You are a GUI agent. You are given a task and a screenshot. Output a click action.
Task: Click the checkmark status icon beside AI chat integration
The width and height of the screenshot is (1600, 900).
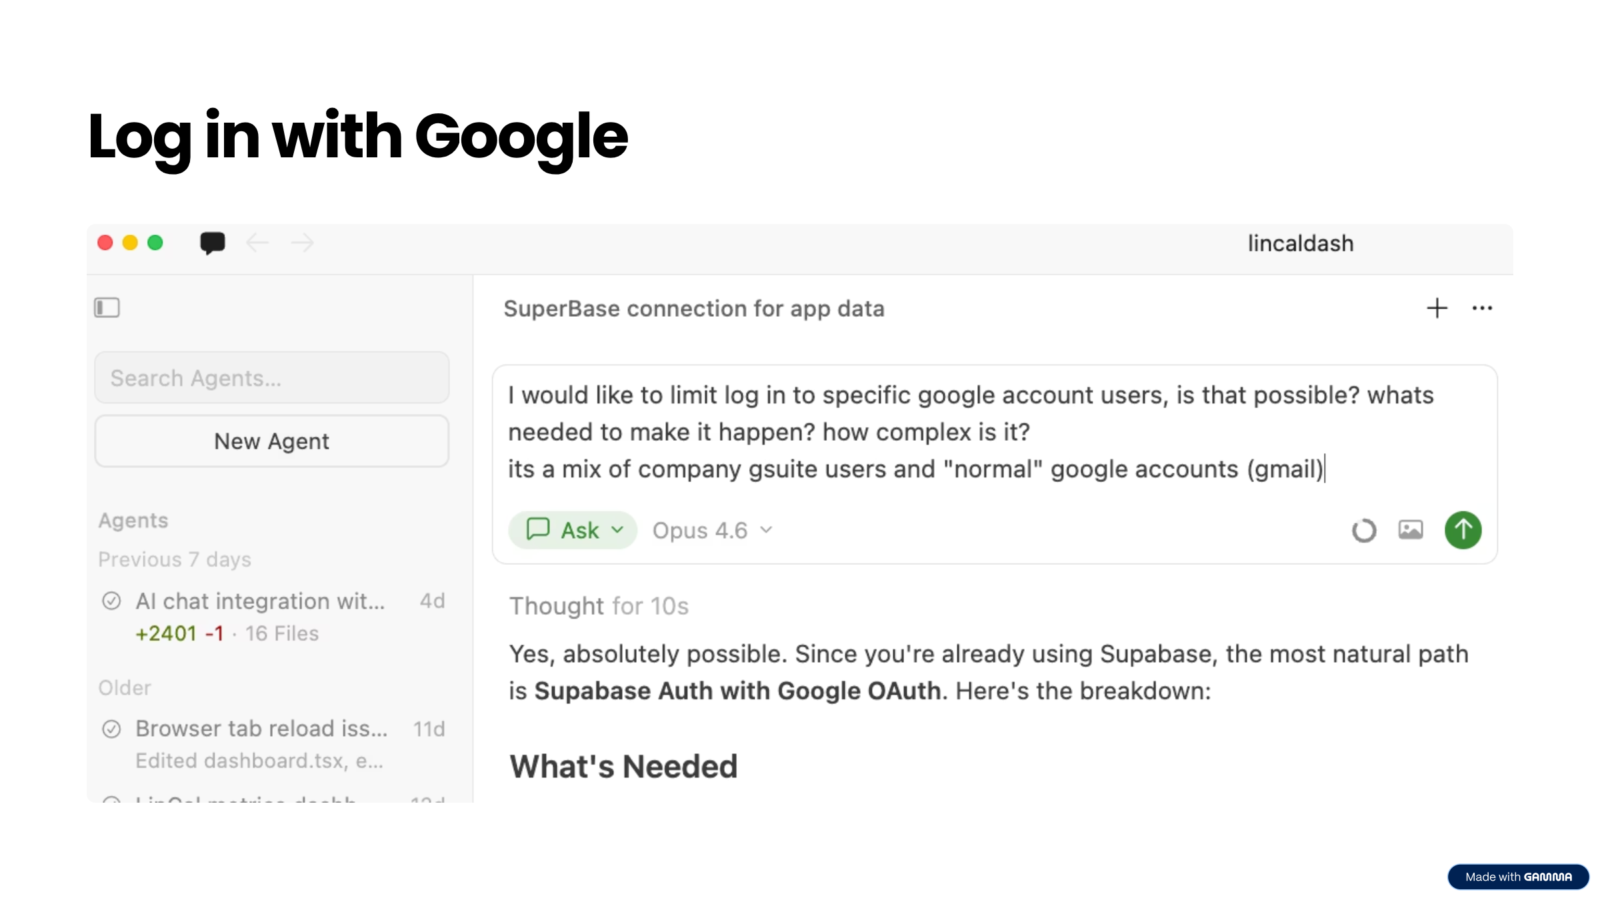[112, 601]
